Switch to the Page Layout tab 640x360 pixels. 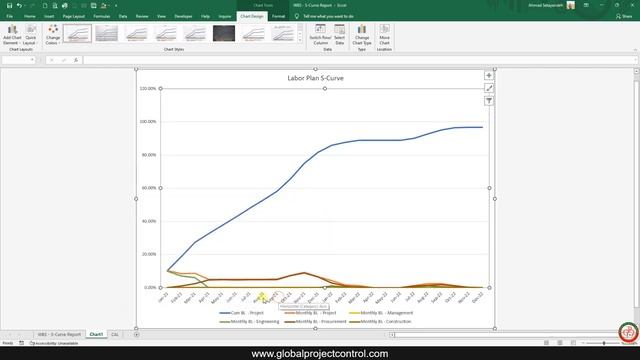pyautogui.click(x=73, y=16)
